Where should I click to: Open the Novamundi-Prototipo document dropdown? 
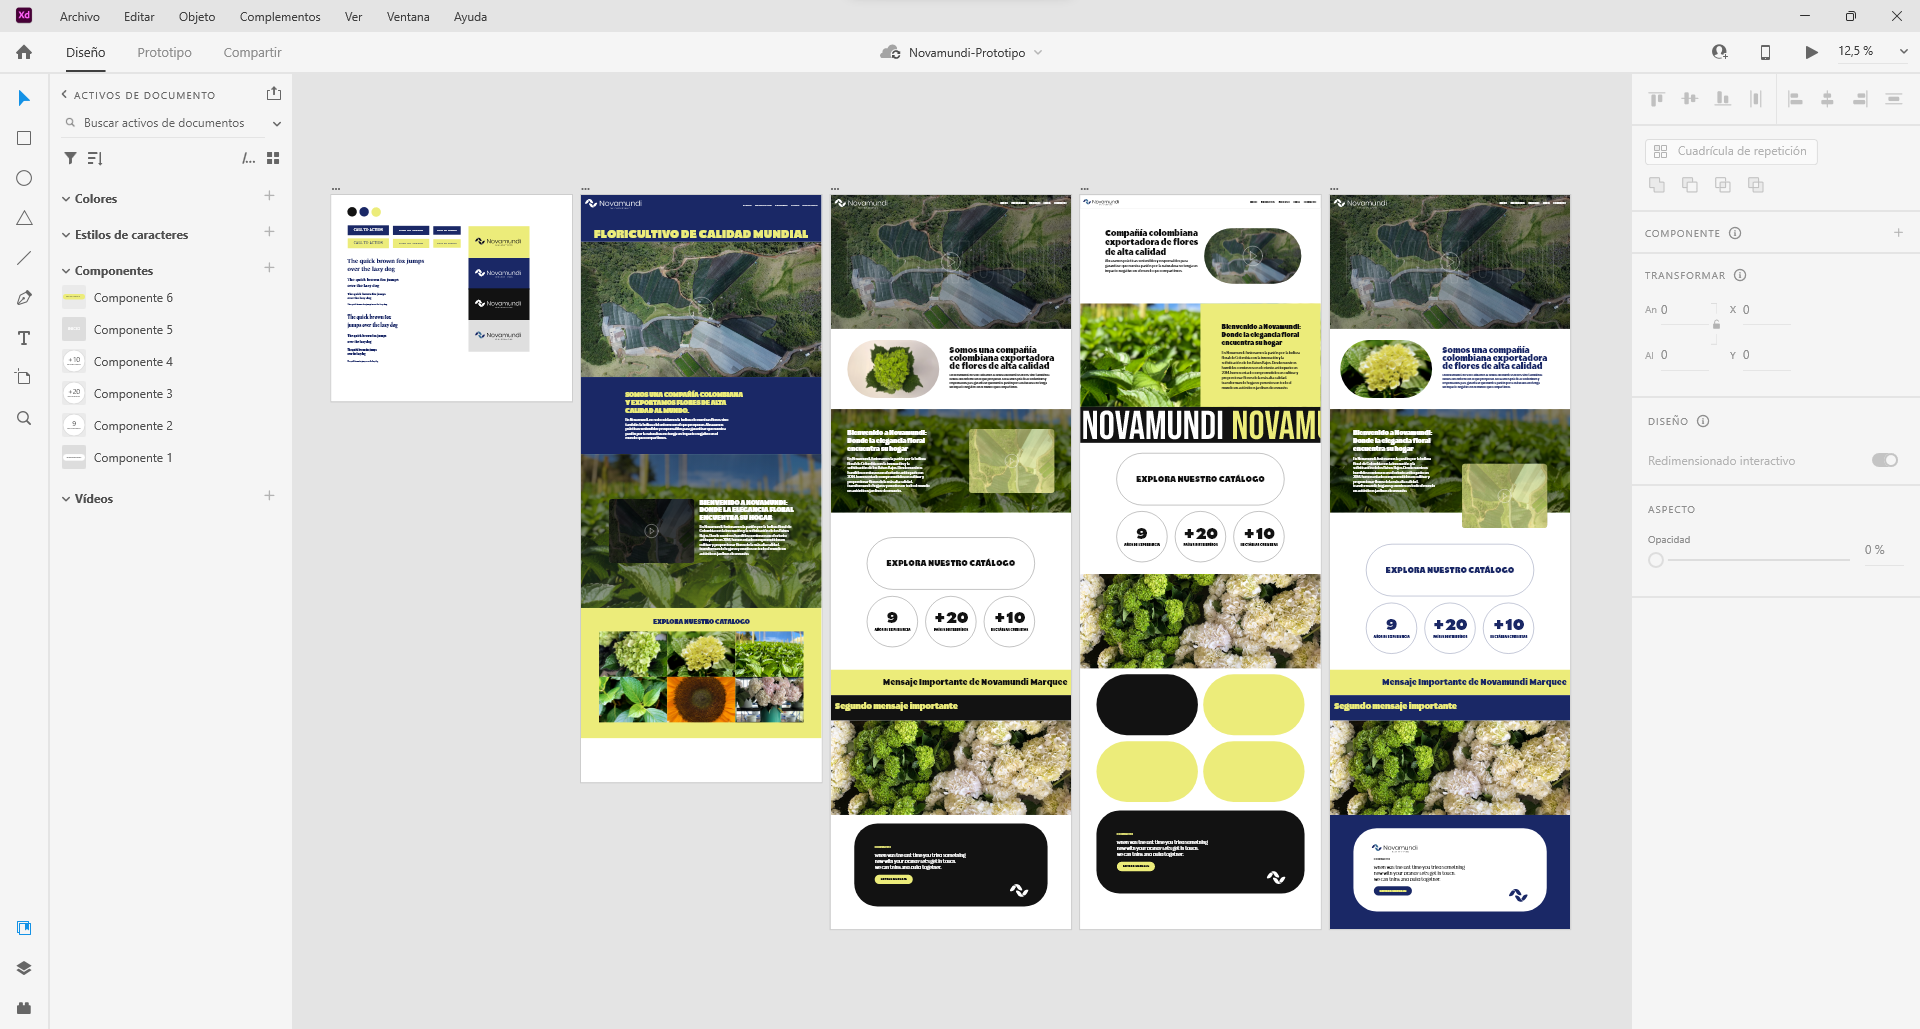[1038, 52]
